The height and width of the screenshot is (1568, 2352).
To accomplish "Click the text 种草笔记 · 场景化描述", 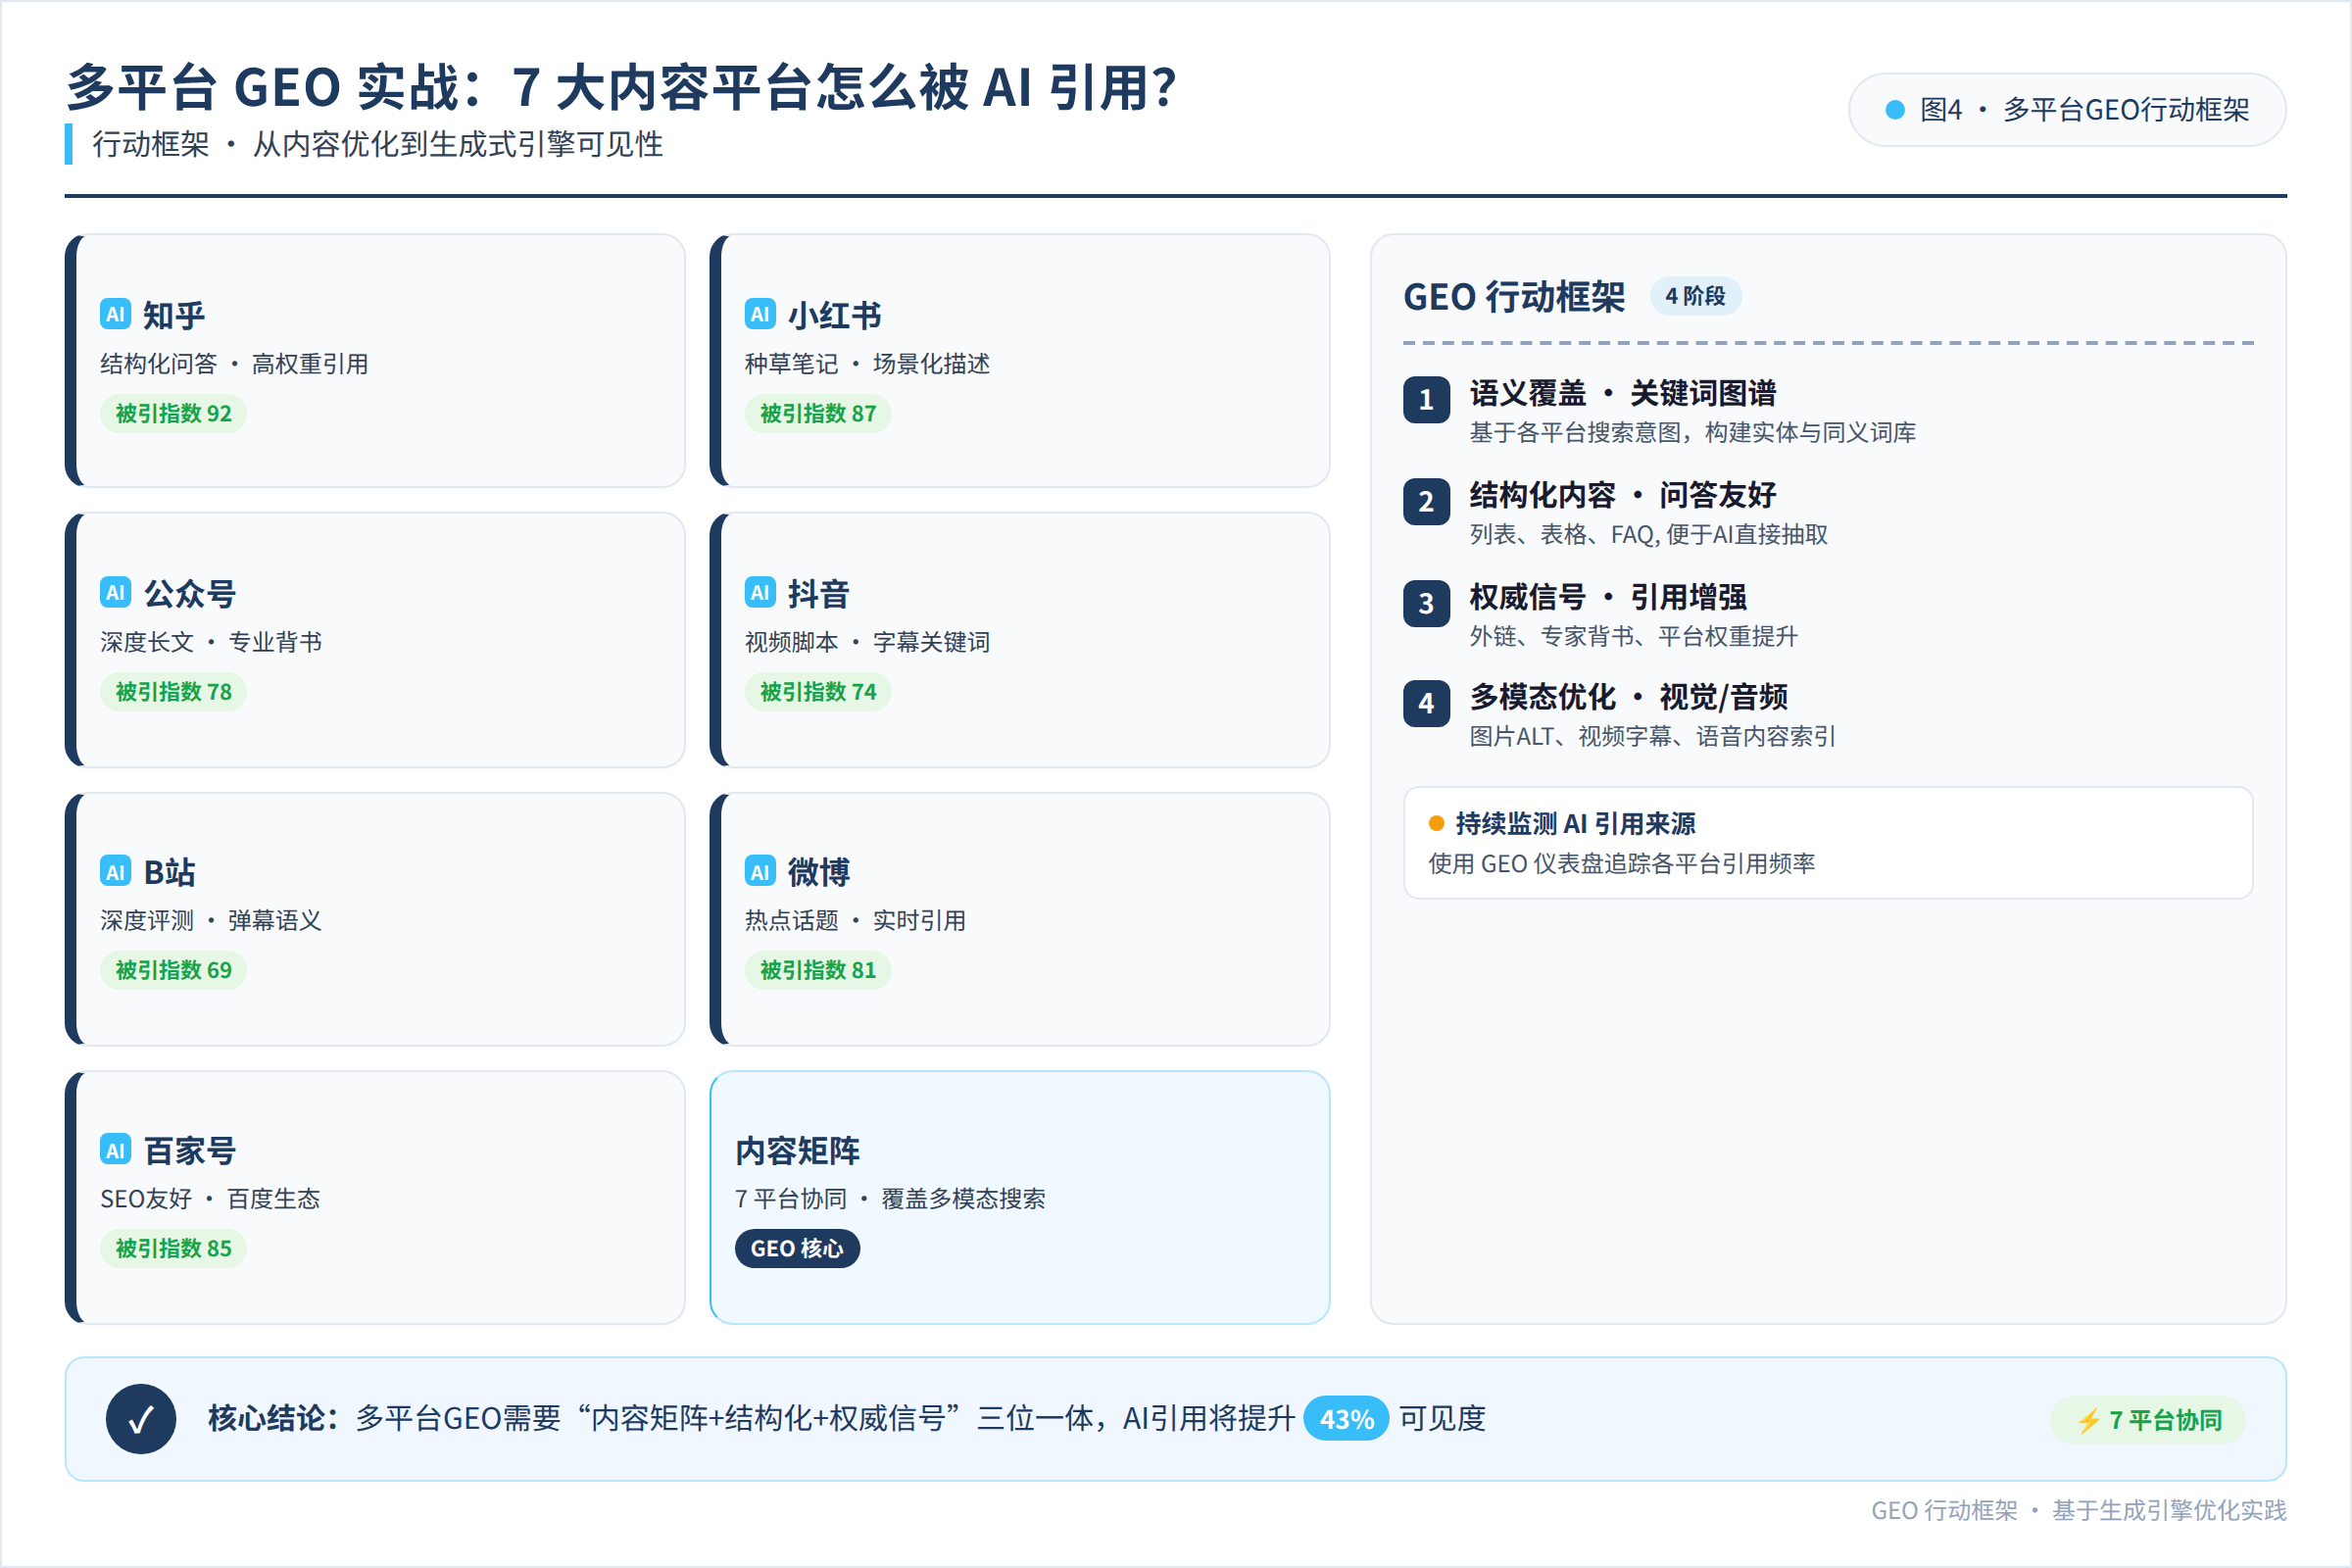I will [x=867, y=364].
